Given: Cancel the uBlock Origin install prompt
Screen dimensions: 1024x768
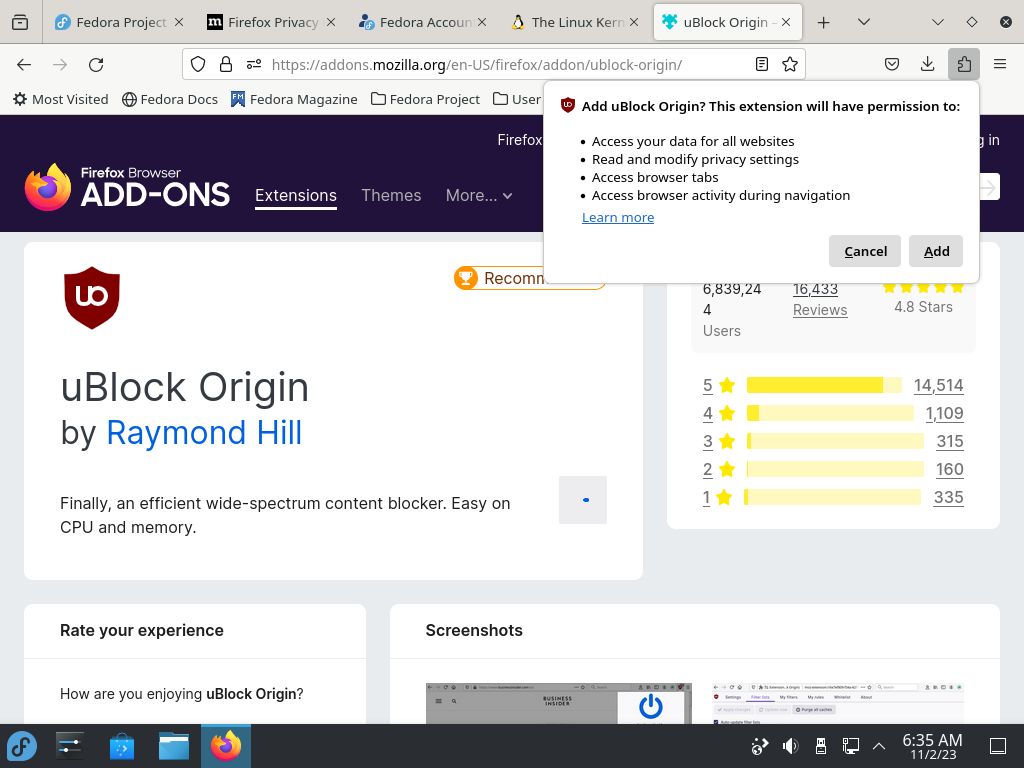Looking at the screenshot, I should 865,251.
